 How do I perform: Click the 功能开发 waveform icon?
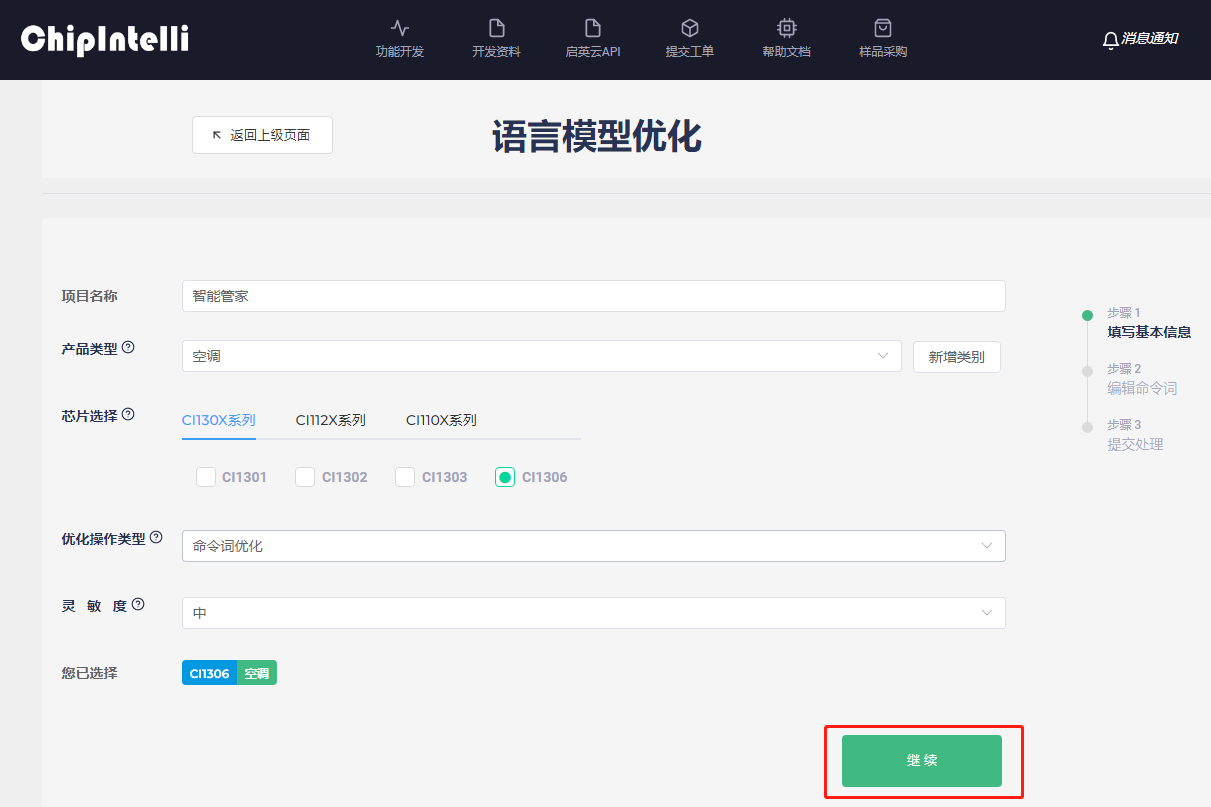400,28
